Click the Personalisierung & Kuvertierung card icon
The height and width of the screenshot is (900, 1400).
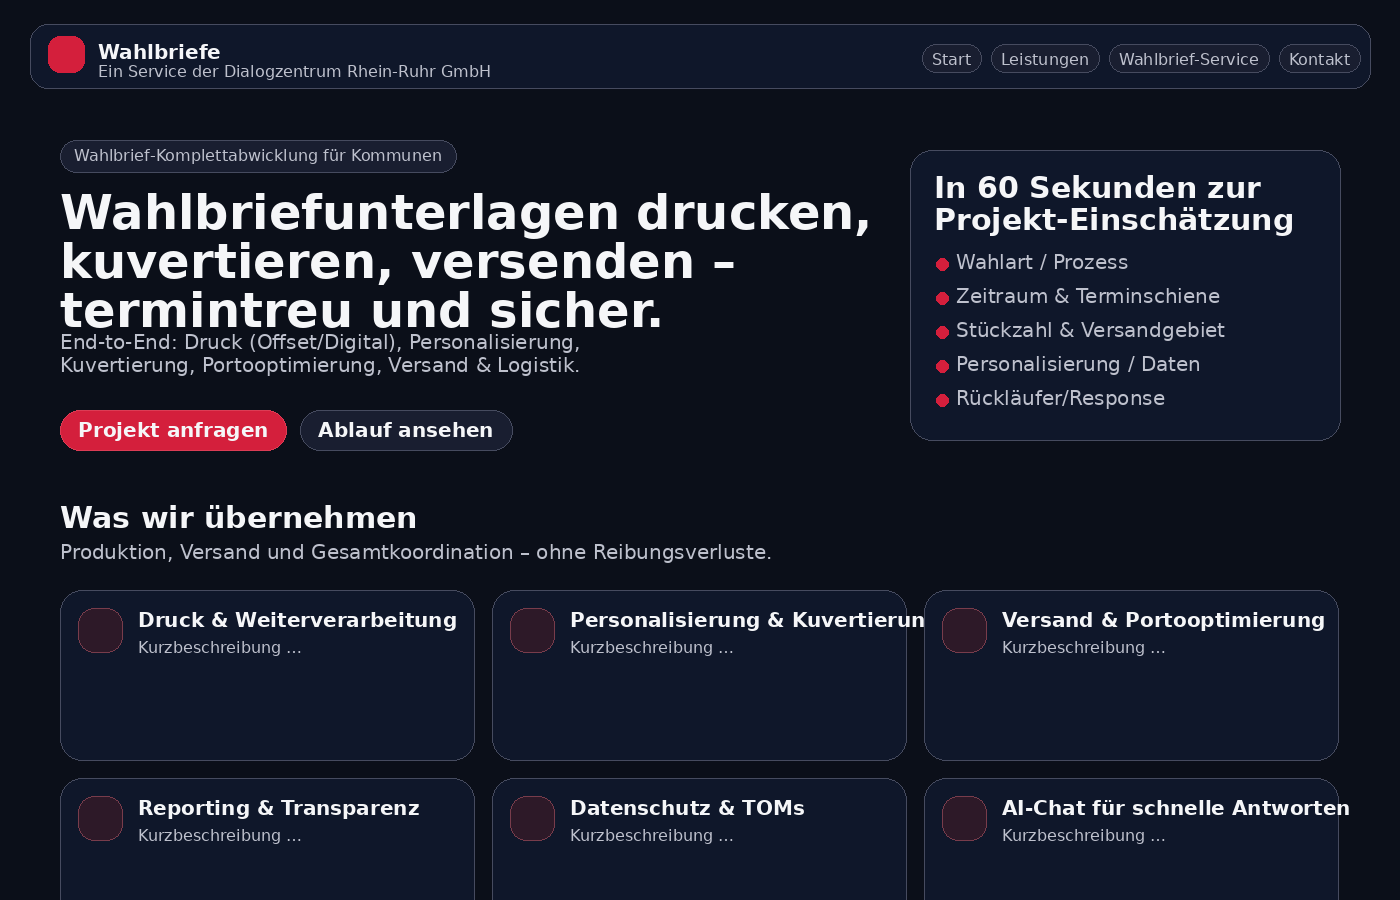pyautogui.click(x=532, y=631)
